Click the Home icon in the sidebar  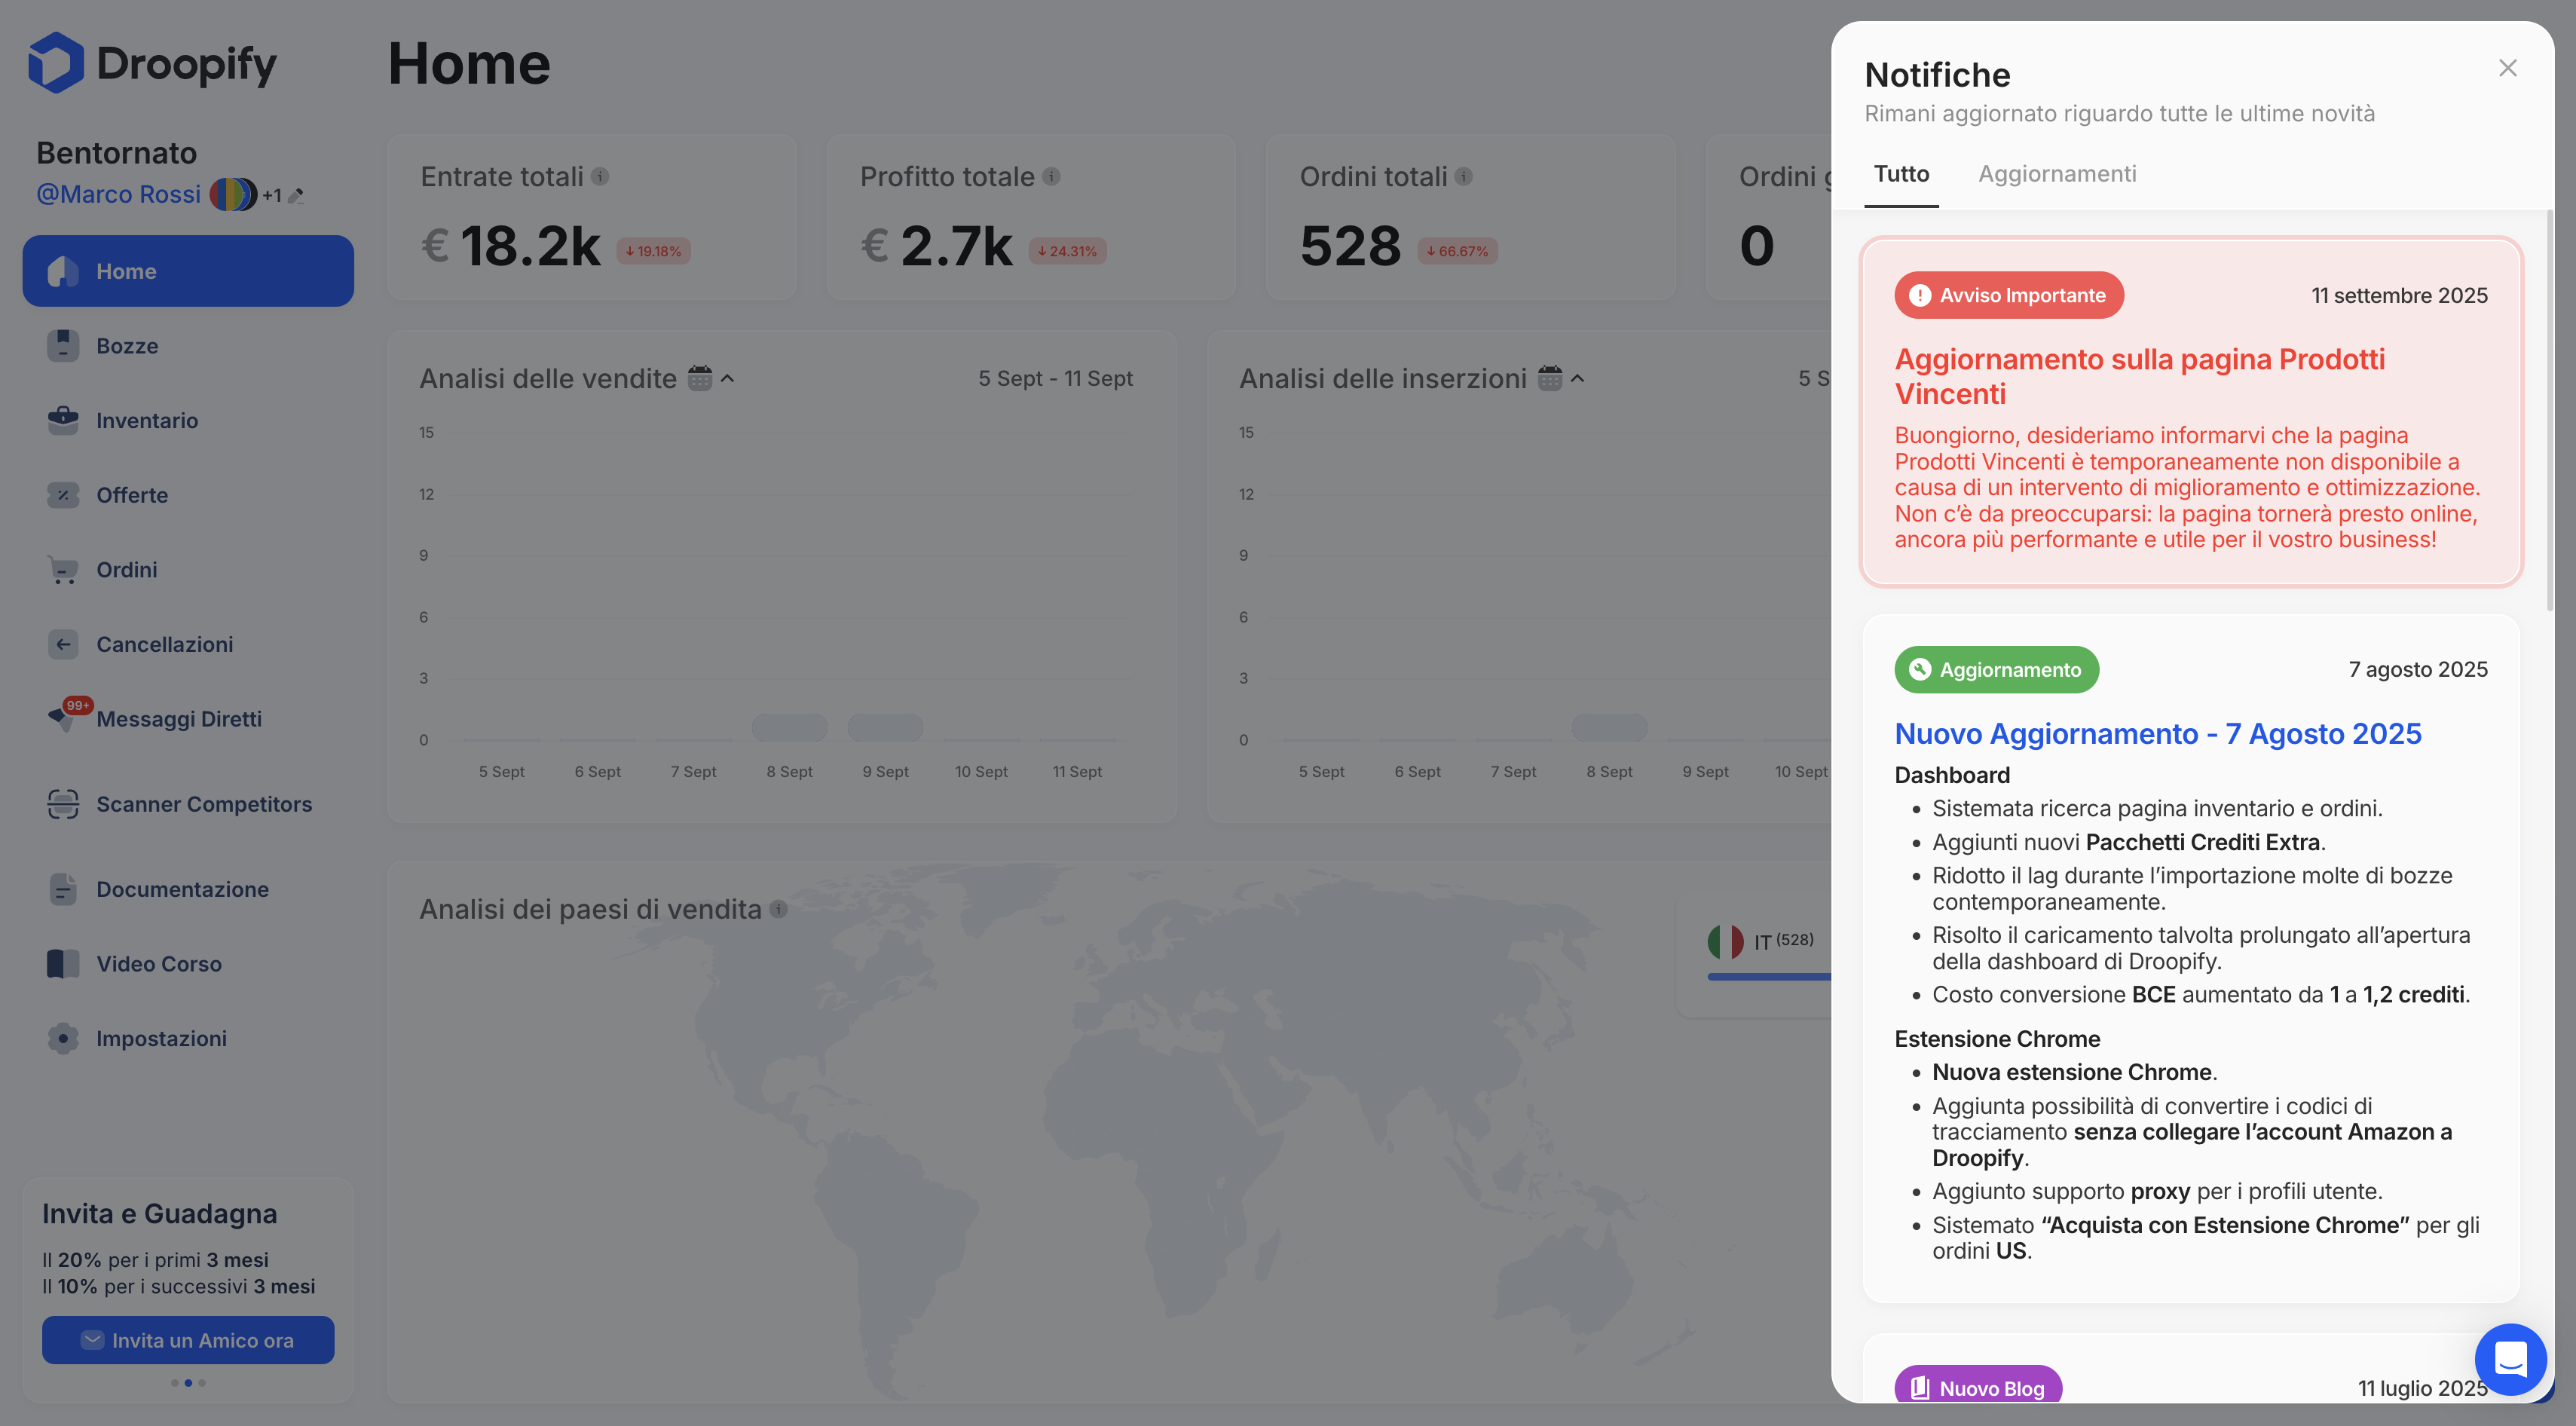pos(63,271)
